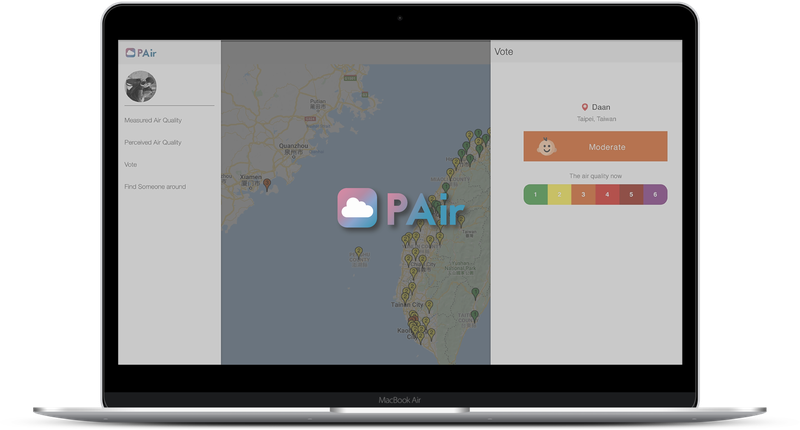Vote air quality level 1 green

[535, 194]
